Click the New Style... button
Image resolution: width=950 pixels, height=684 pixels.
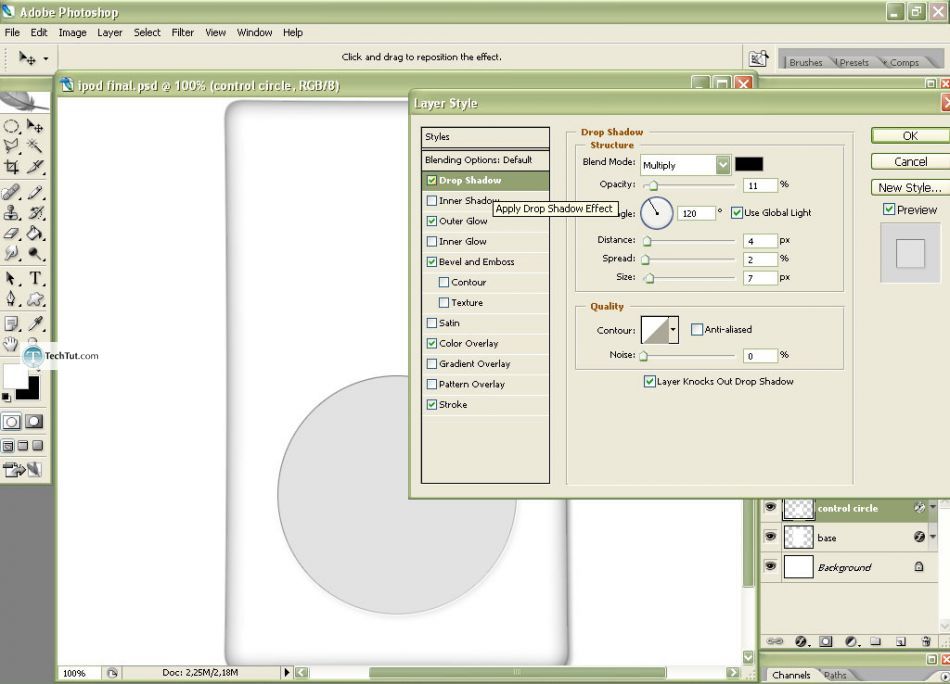pyautogui.click(x=910, y=188)
